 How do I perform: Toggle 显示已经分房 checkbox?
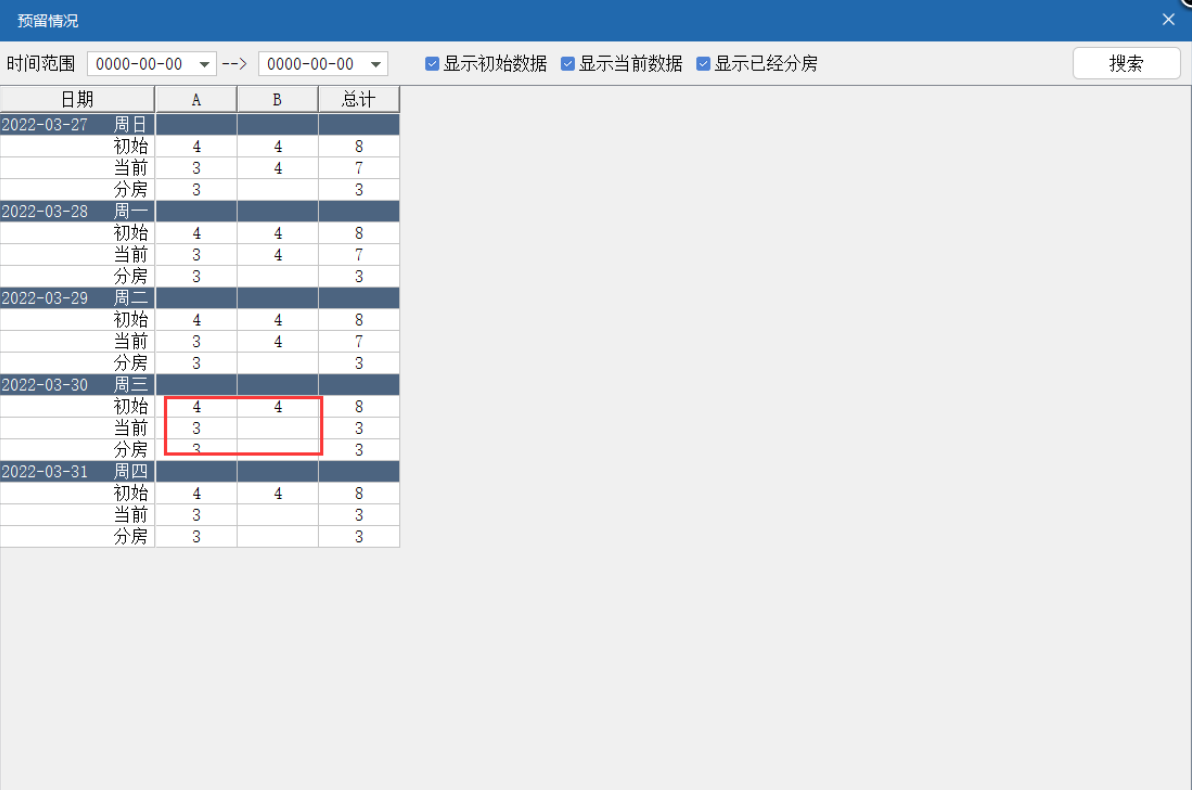click(703, 64)
